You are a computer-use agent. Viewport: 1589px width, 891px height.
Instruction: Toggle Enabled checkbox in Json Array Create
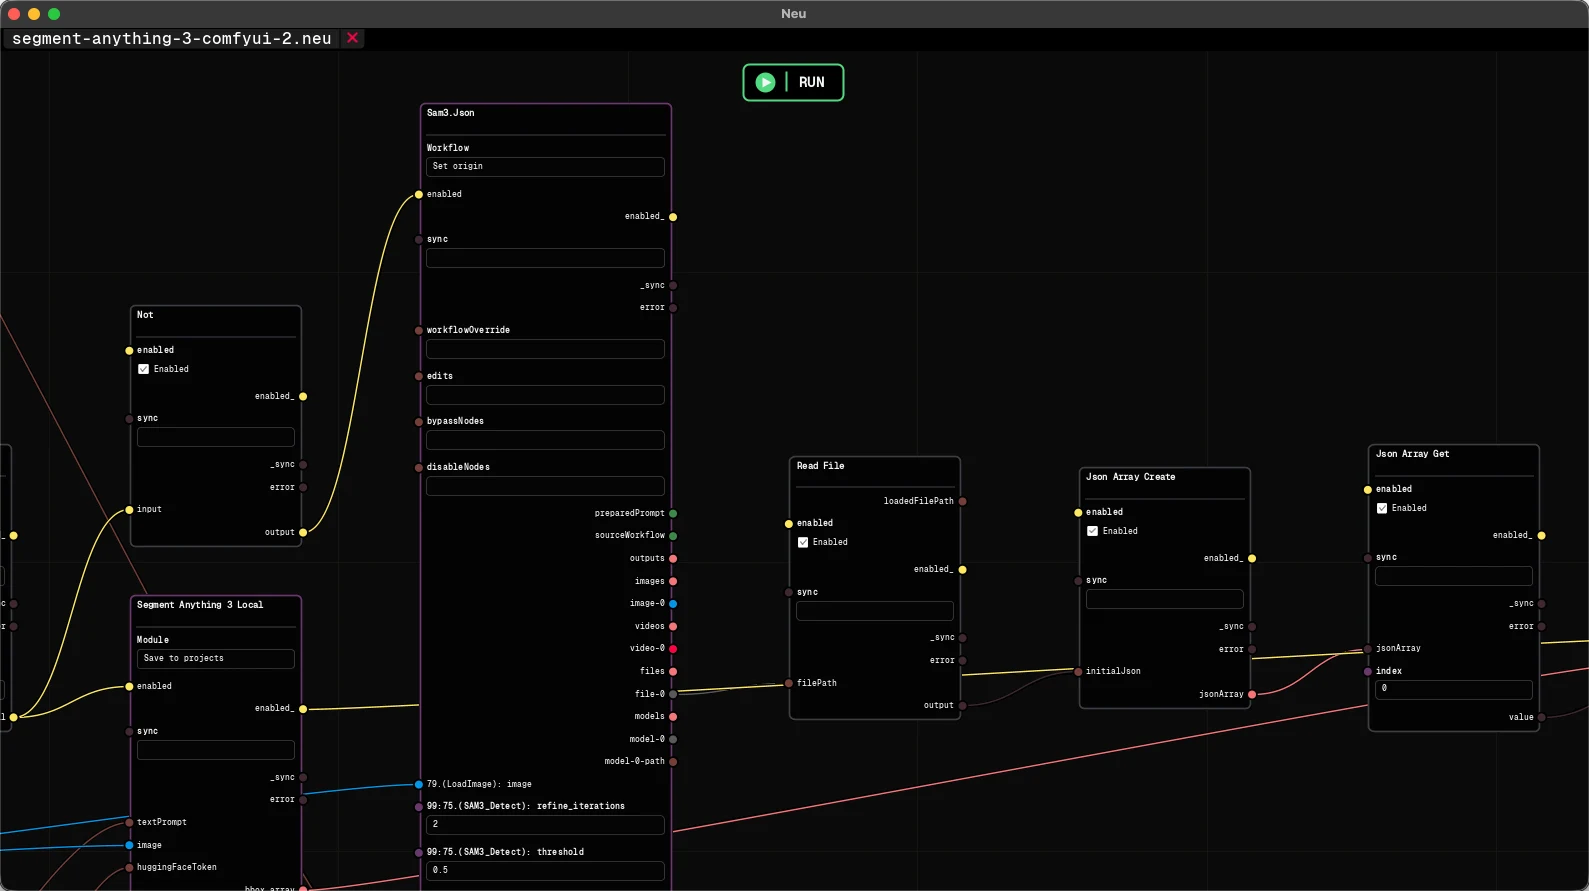click(1093, 531)
